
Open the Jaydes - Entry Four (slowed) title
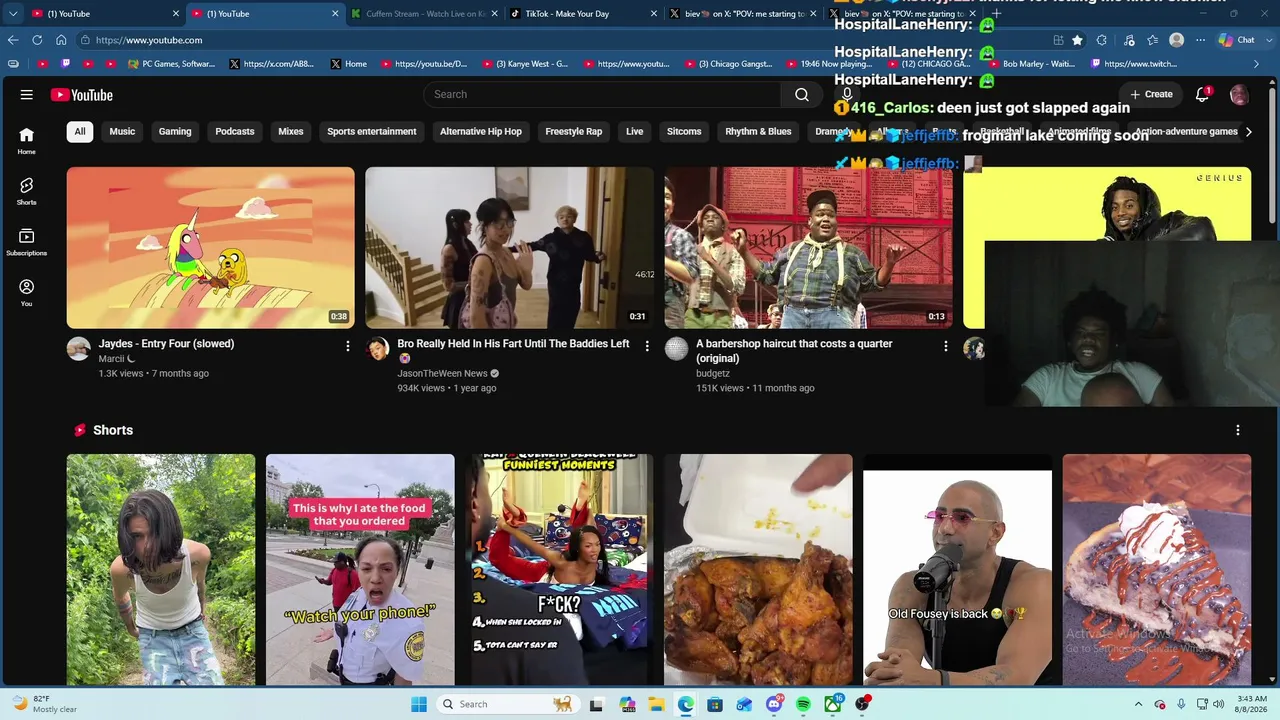(166, 344)
